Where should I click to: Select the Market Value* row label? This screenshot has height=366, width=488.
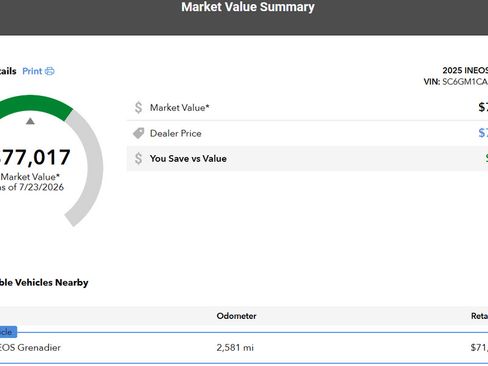coord(179,108)
